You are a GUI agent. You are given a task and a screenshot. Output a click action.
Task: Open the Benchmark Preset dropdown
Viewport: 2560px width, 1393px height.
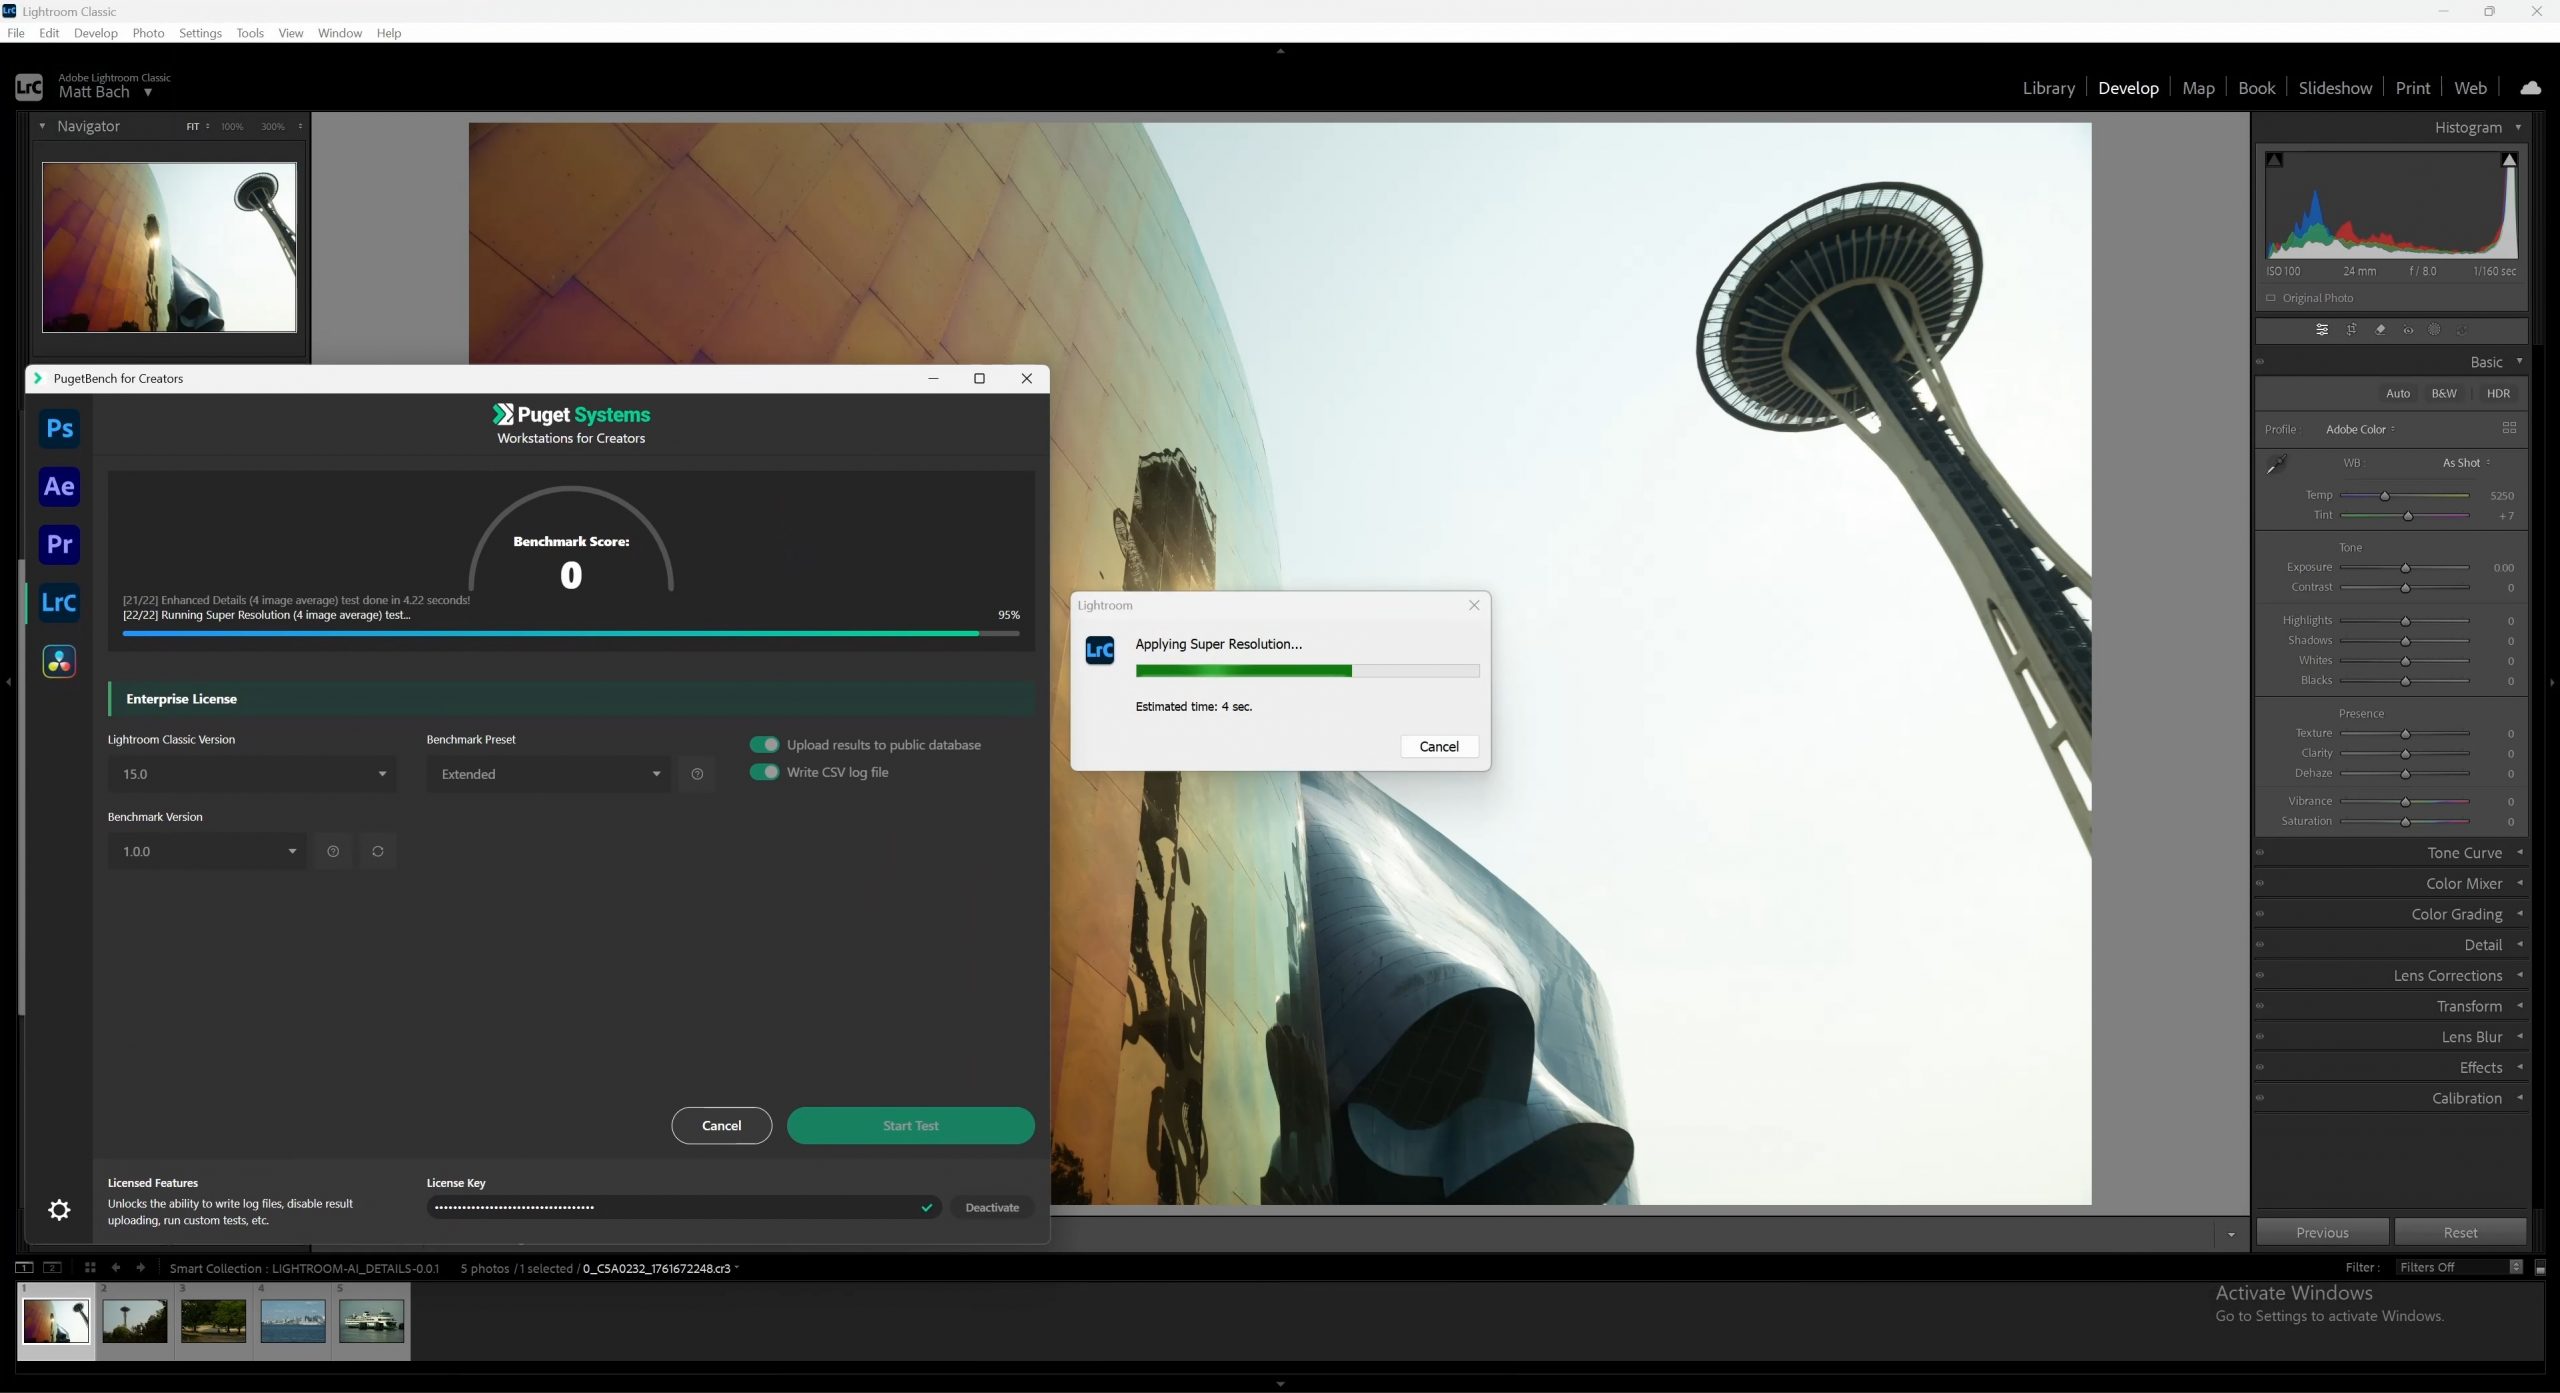point(549,774)
